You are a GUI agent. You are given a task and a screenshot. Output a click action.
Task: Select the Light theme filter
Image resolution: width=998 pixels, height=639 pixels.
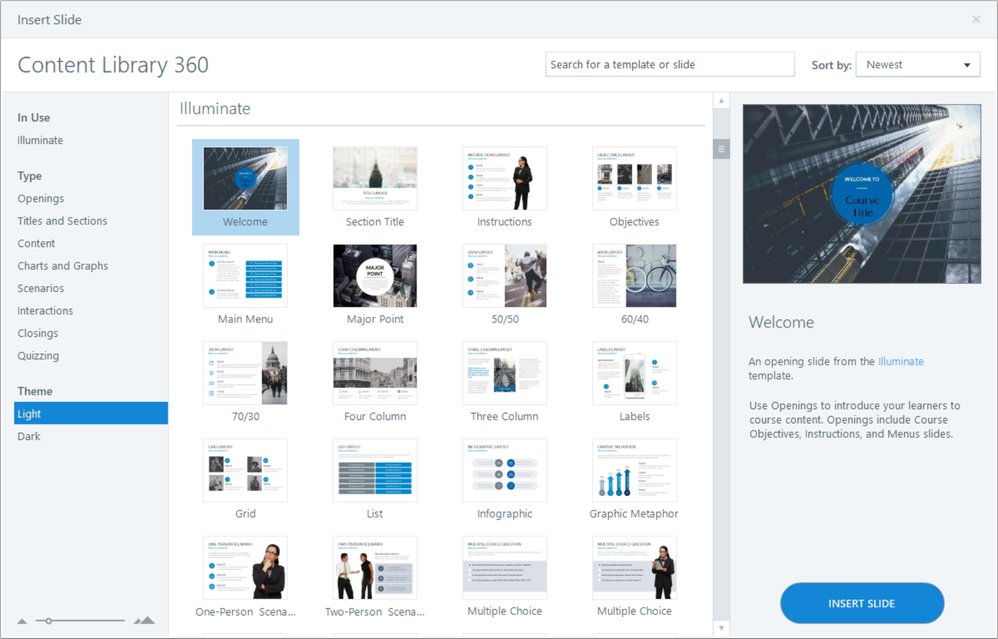pos(91,413)
